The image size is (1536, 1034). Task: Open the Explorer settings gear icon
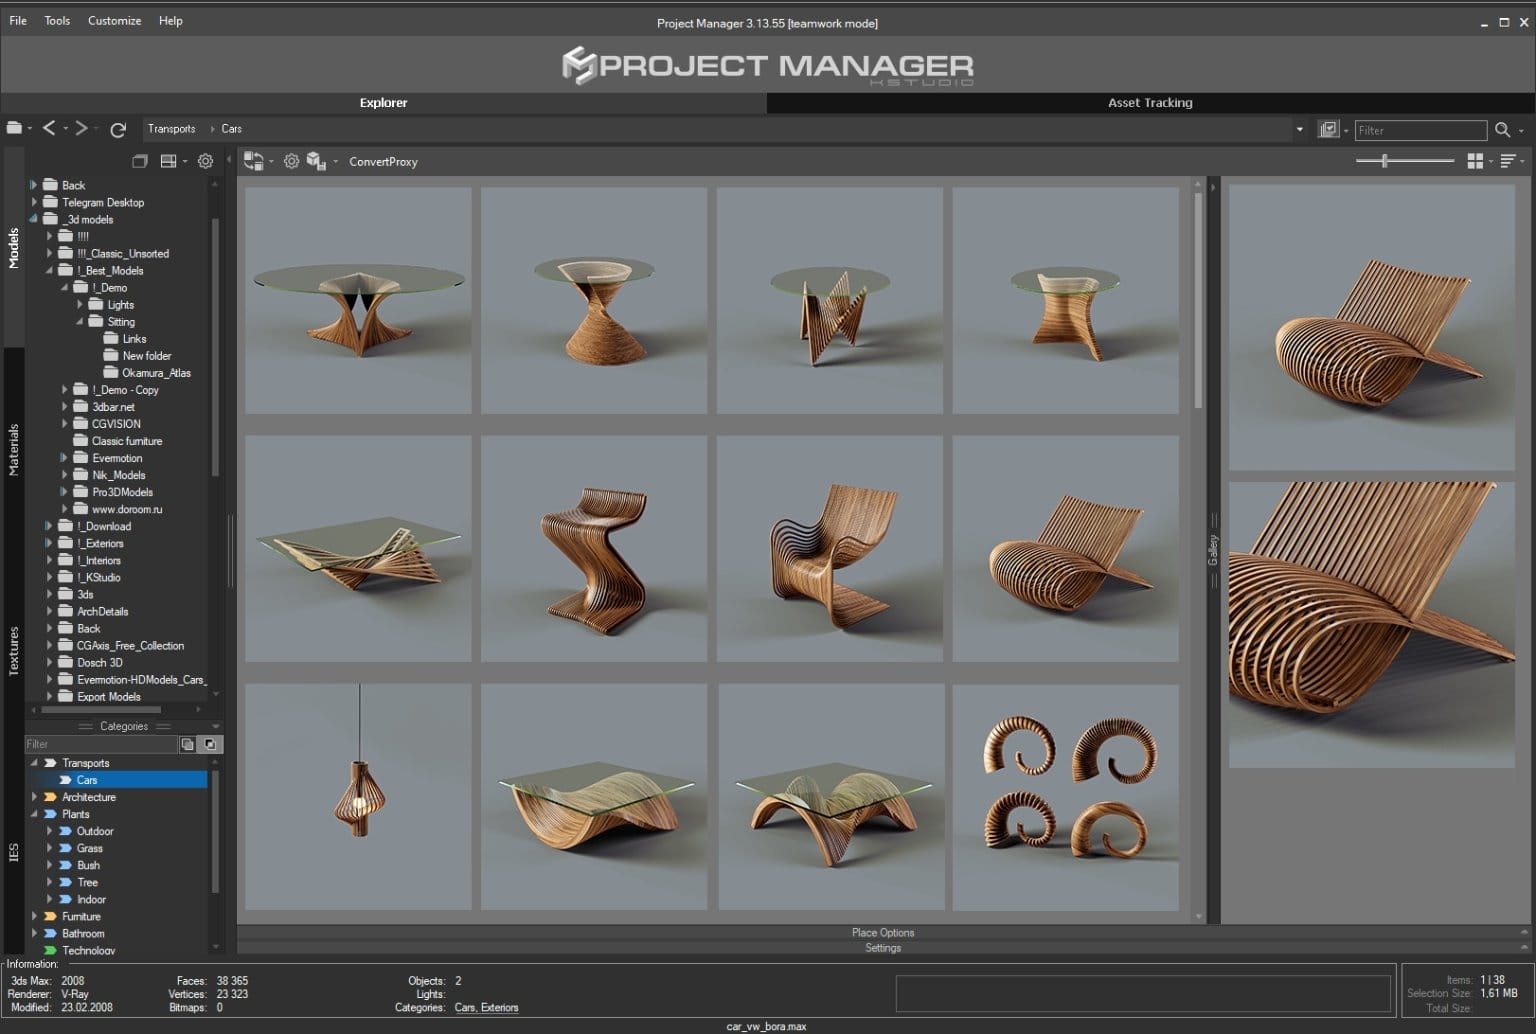click(x=205, y=161)
